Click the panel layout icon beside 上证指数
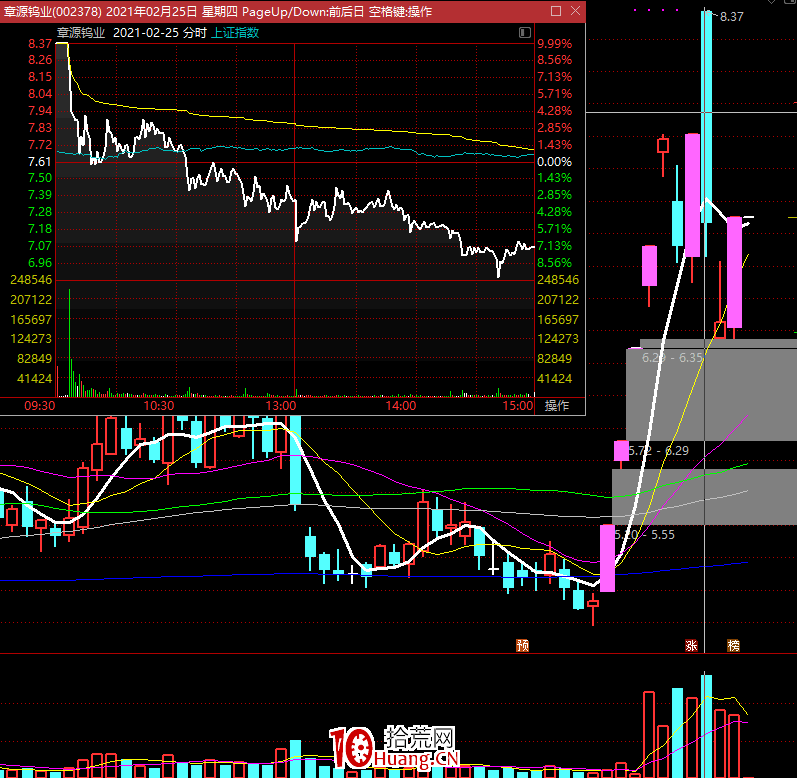This screenshot has height=778, width=797. (x=525, y=33)
